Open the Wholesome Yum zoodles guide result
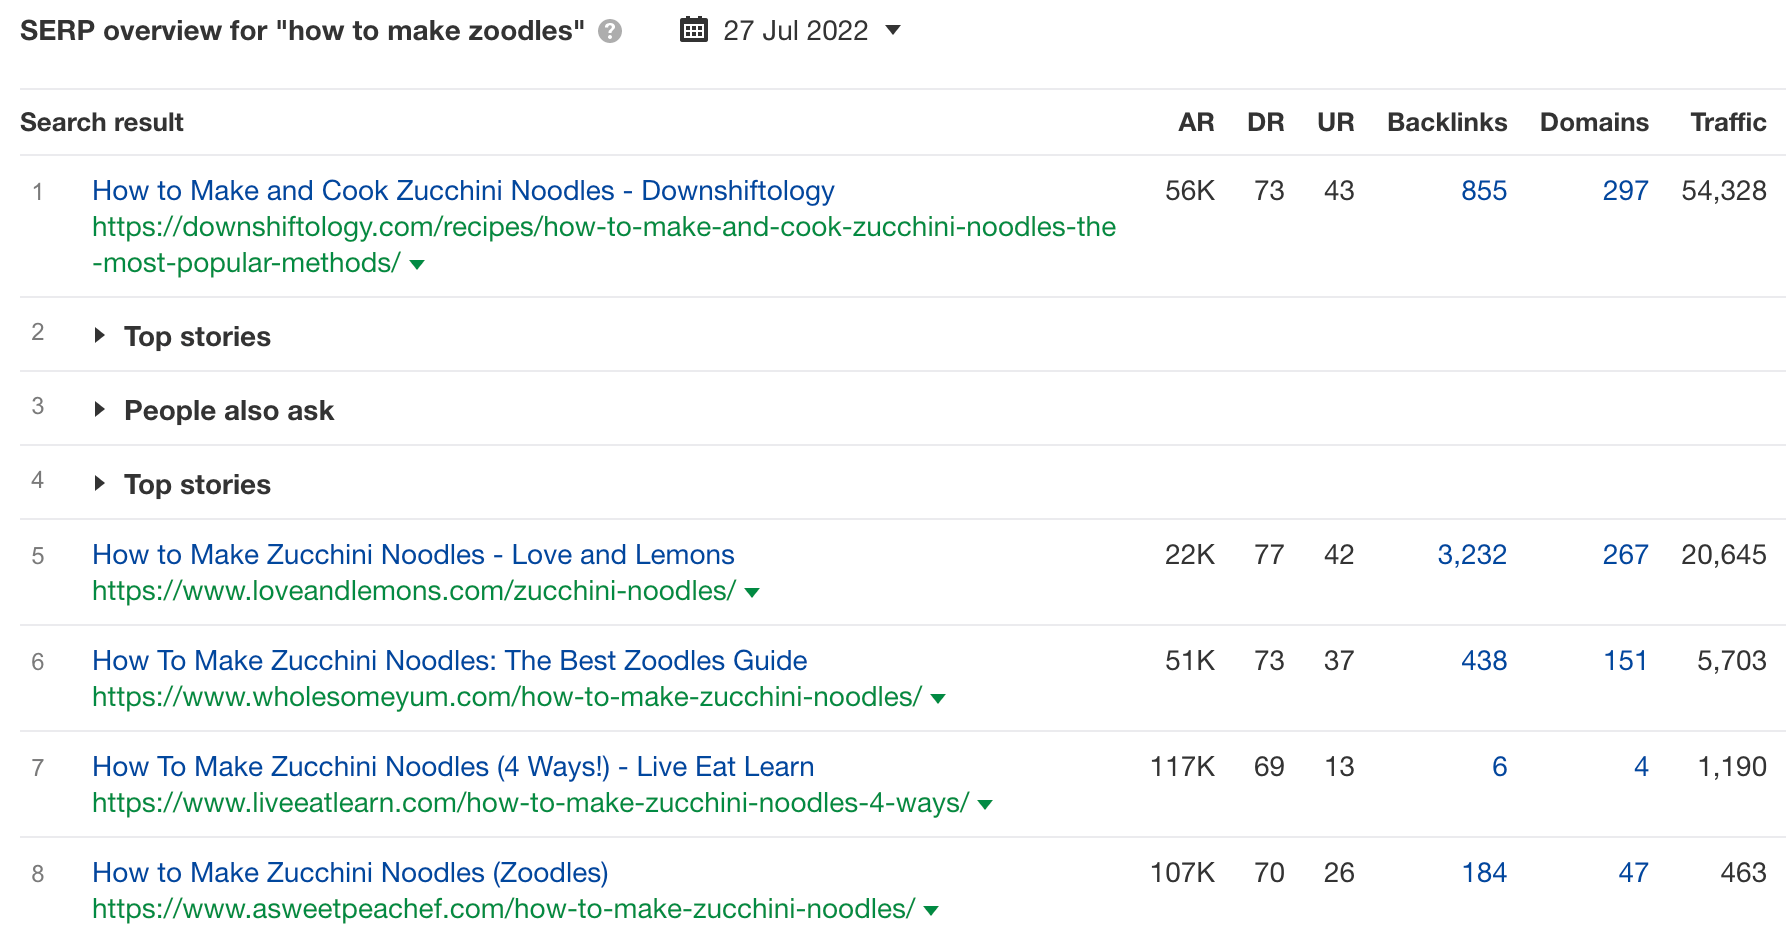This screenshot has height=934, width=1786. pos(449,660)
